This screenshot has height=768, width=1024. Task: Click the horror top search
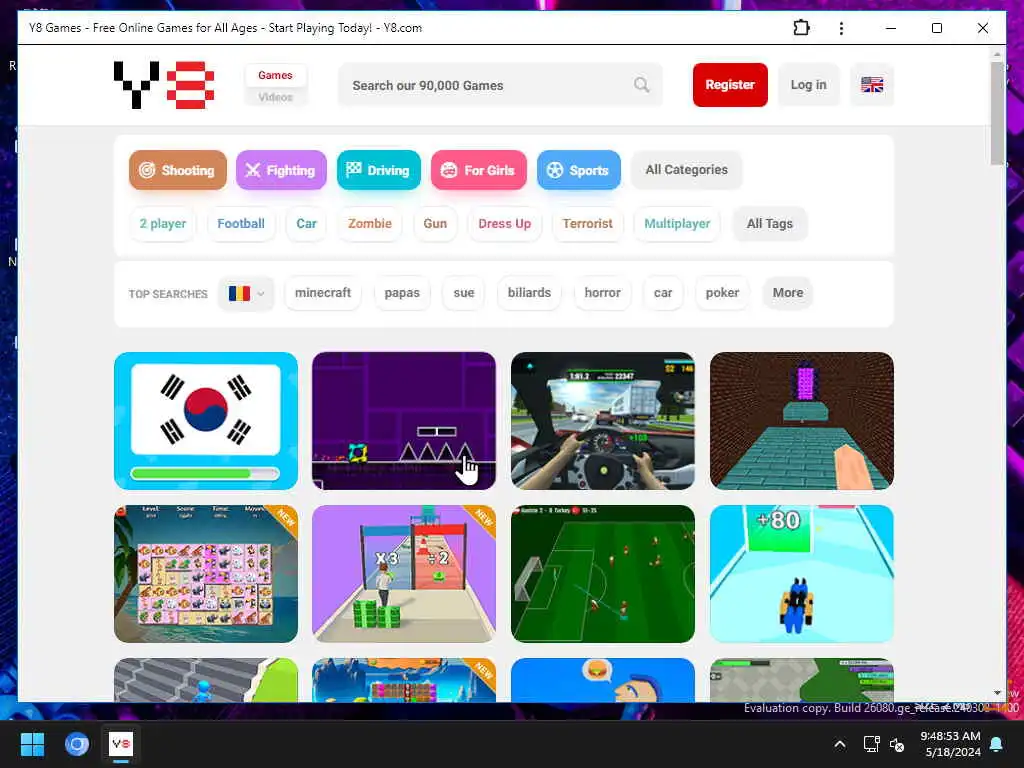[602, 293]
